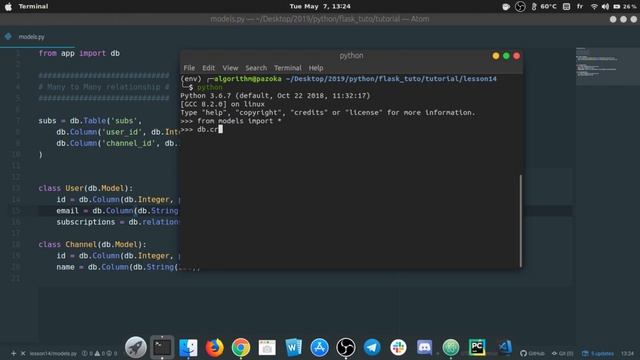Click 'class User(db.Model):' line in Atom
This screenshot has width=640, height=360.
(85, 188)
